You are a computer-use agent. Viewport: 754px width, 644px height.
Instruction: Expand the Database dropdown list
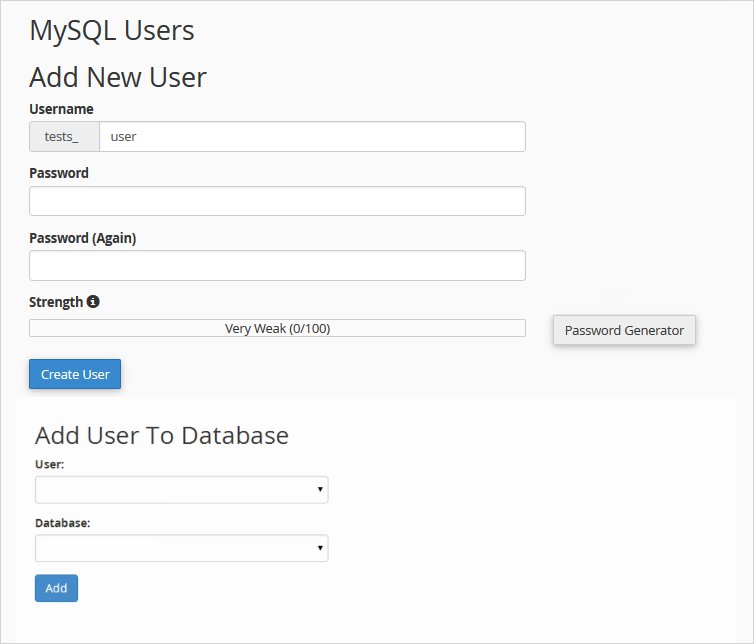point(181,548)
